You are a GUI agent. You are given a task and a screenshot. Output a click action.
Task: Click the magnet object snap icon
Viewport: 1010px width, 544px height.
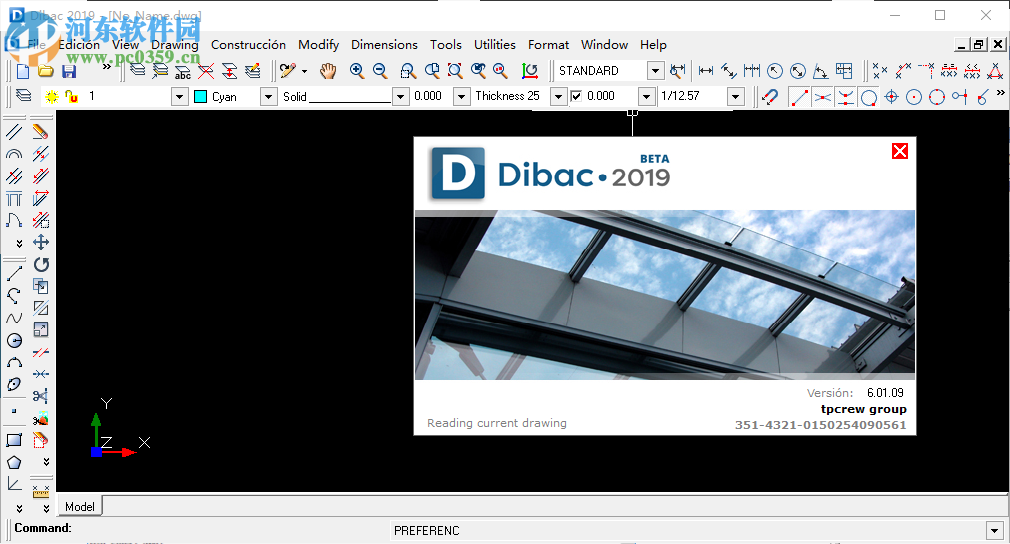tap(770, 97)
